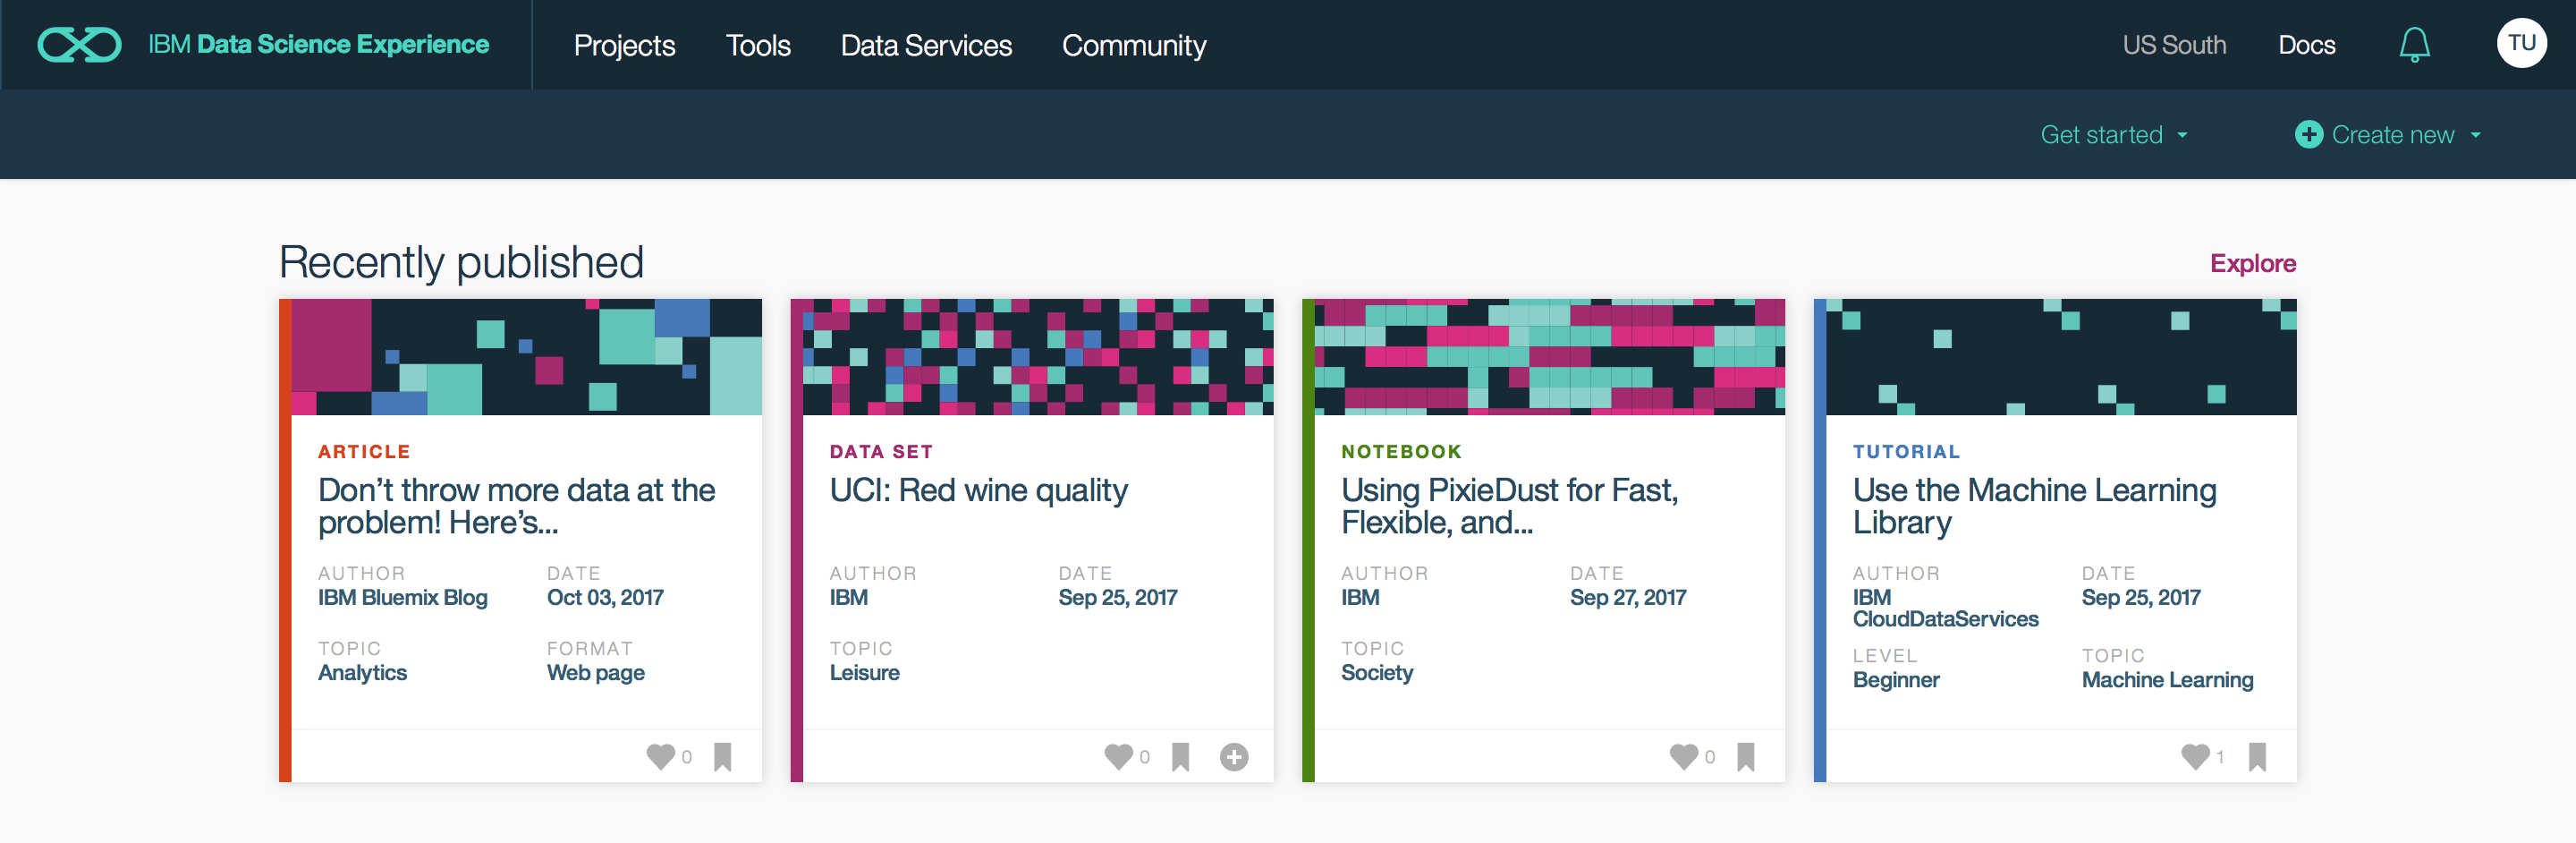Click the IBM Data Science Experience title
This screenshot has height=843, width=2576.
318,44
